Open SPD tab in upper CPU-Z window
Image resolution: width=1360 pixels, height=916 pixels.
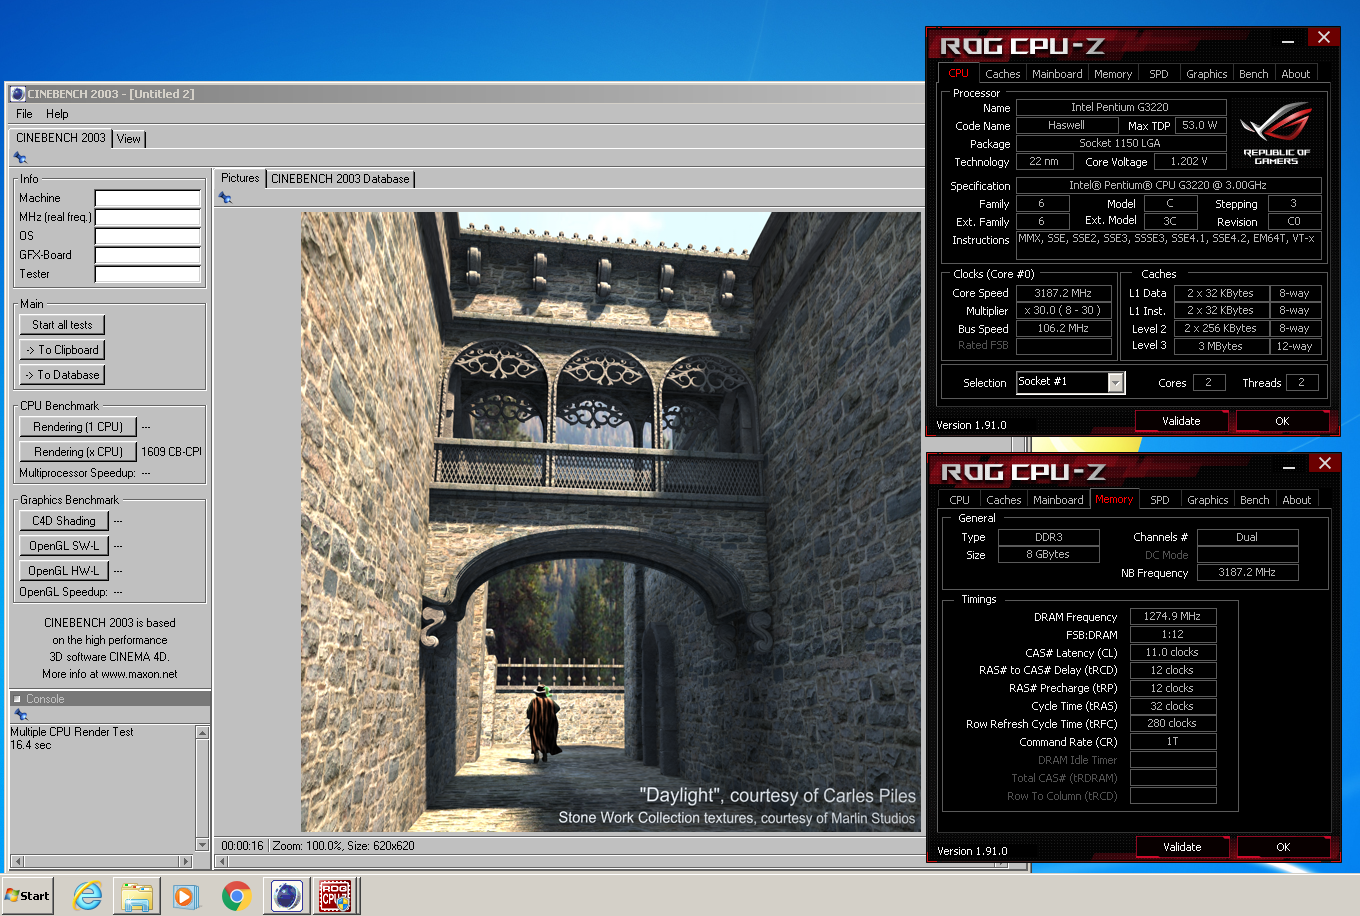(1159, 74)
